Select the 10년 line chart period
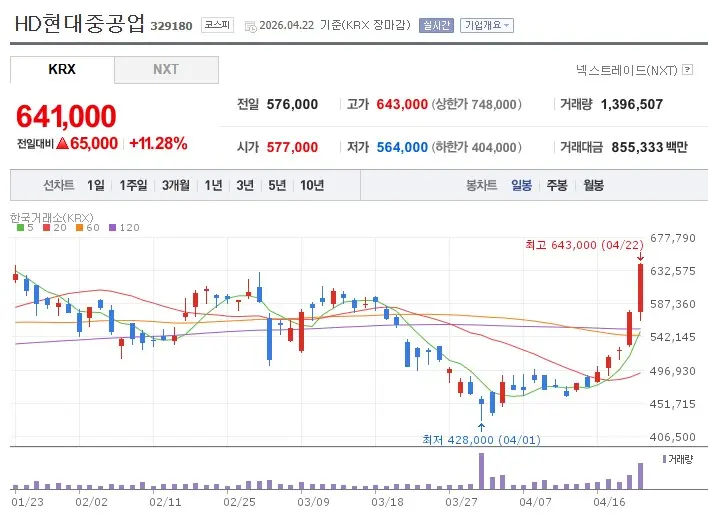Screen dimensions: 708x518 click(312, 185)
